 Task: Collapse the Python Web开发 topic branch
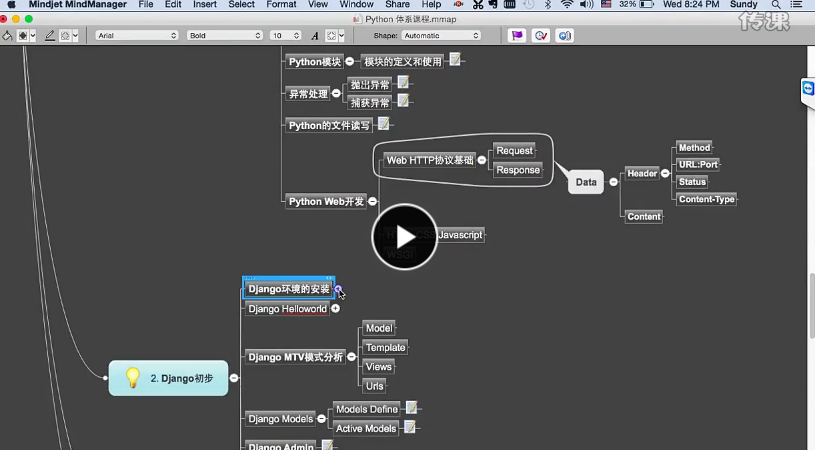[x=373, y=201]
